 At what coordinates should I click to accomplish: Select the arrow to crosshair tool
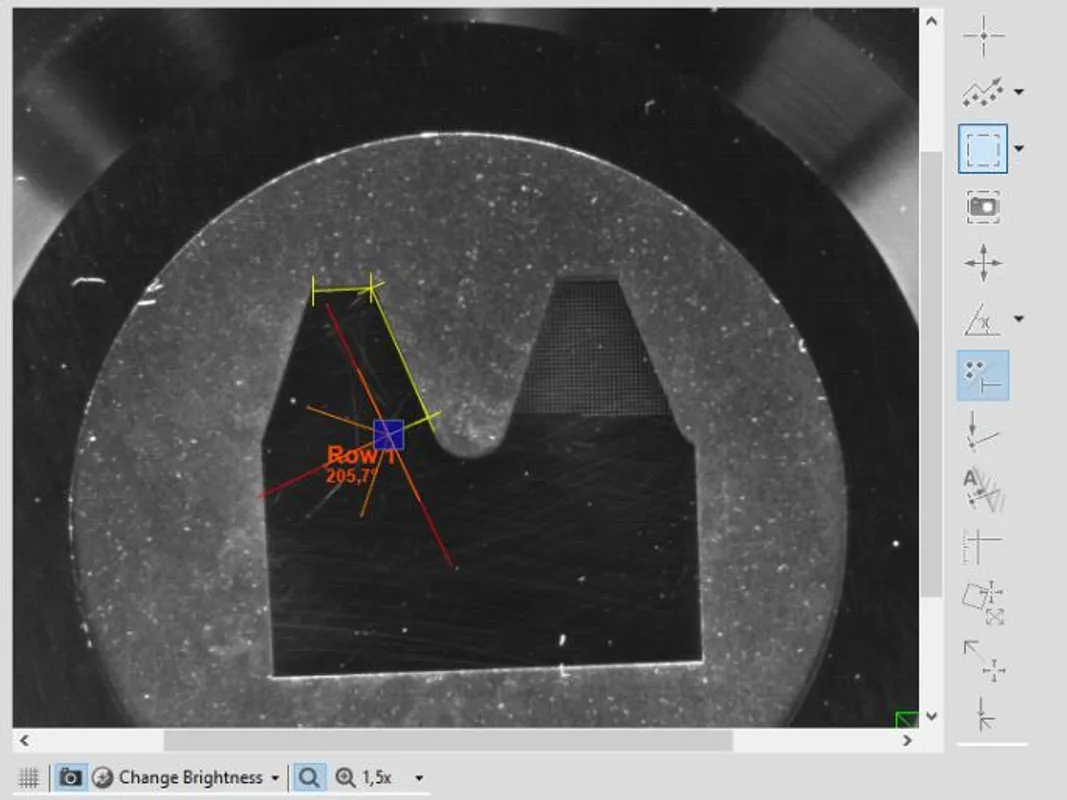[x=984, y=659]
